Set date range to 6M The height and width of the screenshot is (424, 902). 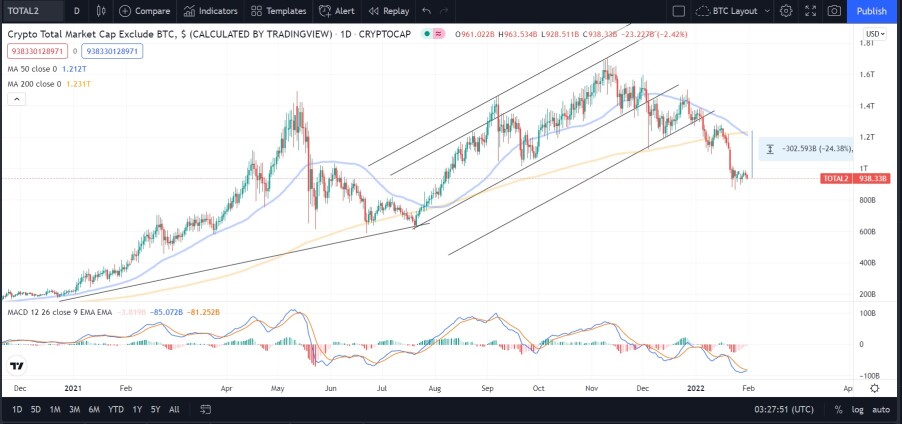(94, 410)
